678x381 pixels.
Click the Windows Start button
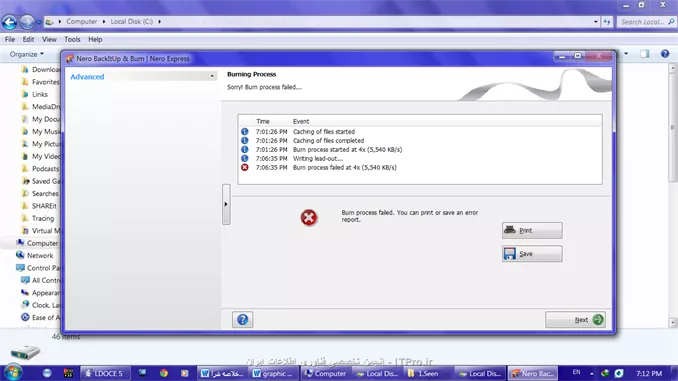point(13,373)
